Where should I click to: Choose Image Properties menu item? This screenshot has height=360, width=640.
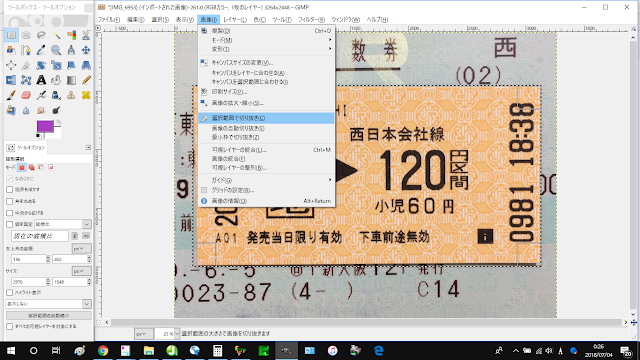(266, 201)
